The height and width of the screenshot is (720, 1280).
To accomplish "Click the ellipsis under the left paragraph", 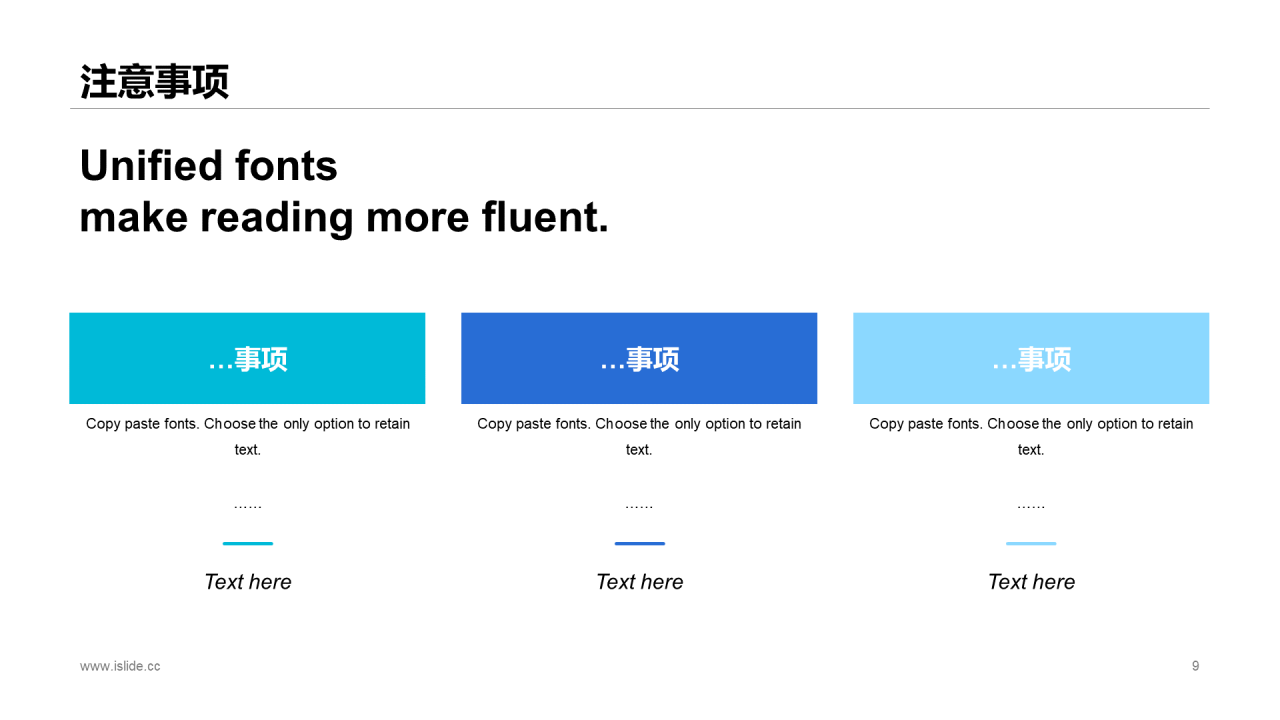I will 248,507.
